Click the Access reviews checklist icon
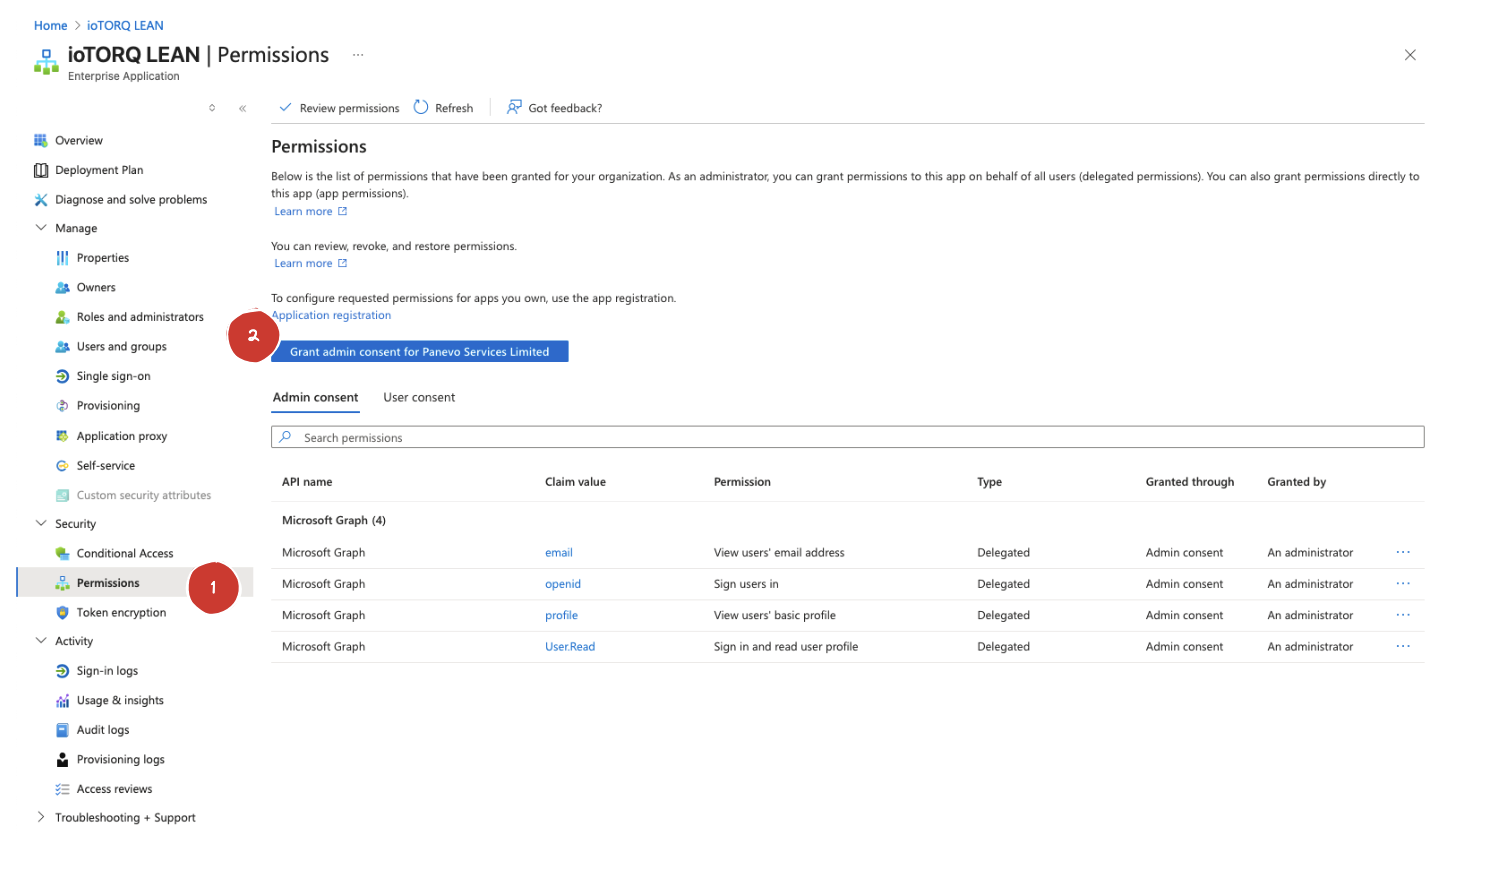Viewport: 1493px width, 871px height. (62, 789)
